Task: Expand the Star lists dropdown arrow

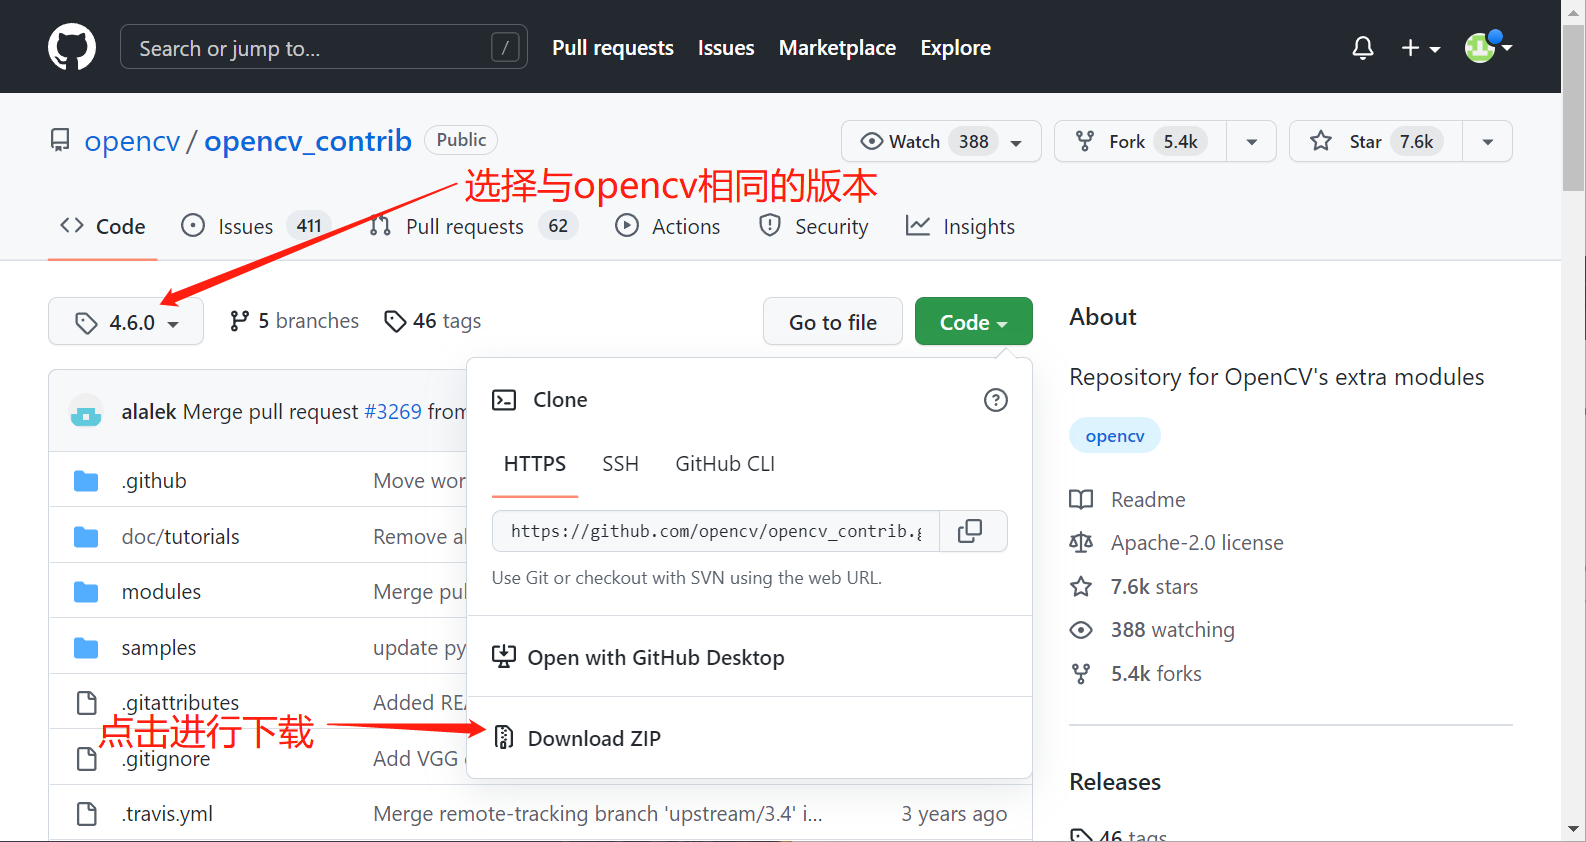Action: point(1488,142)
